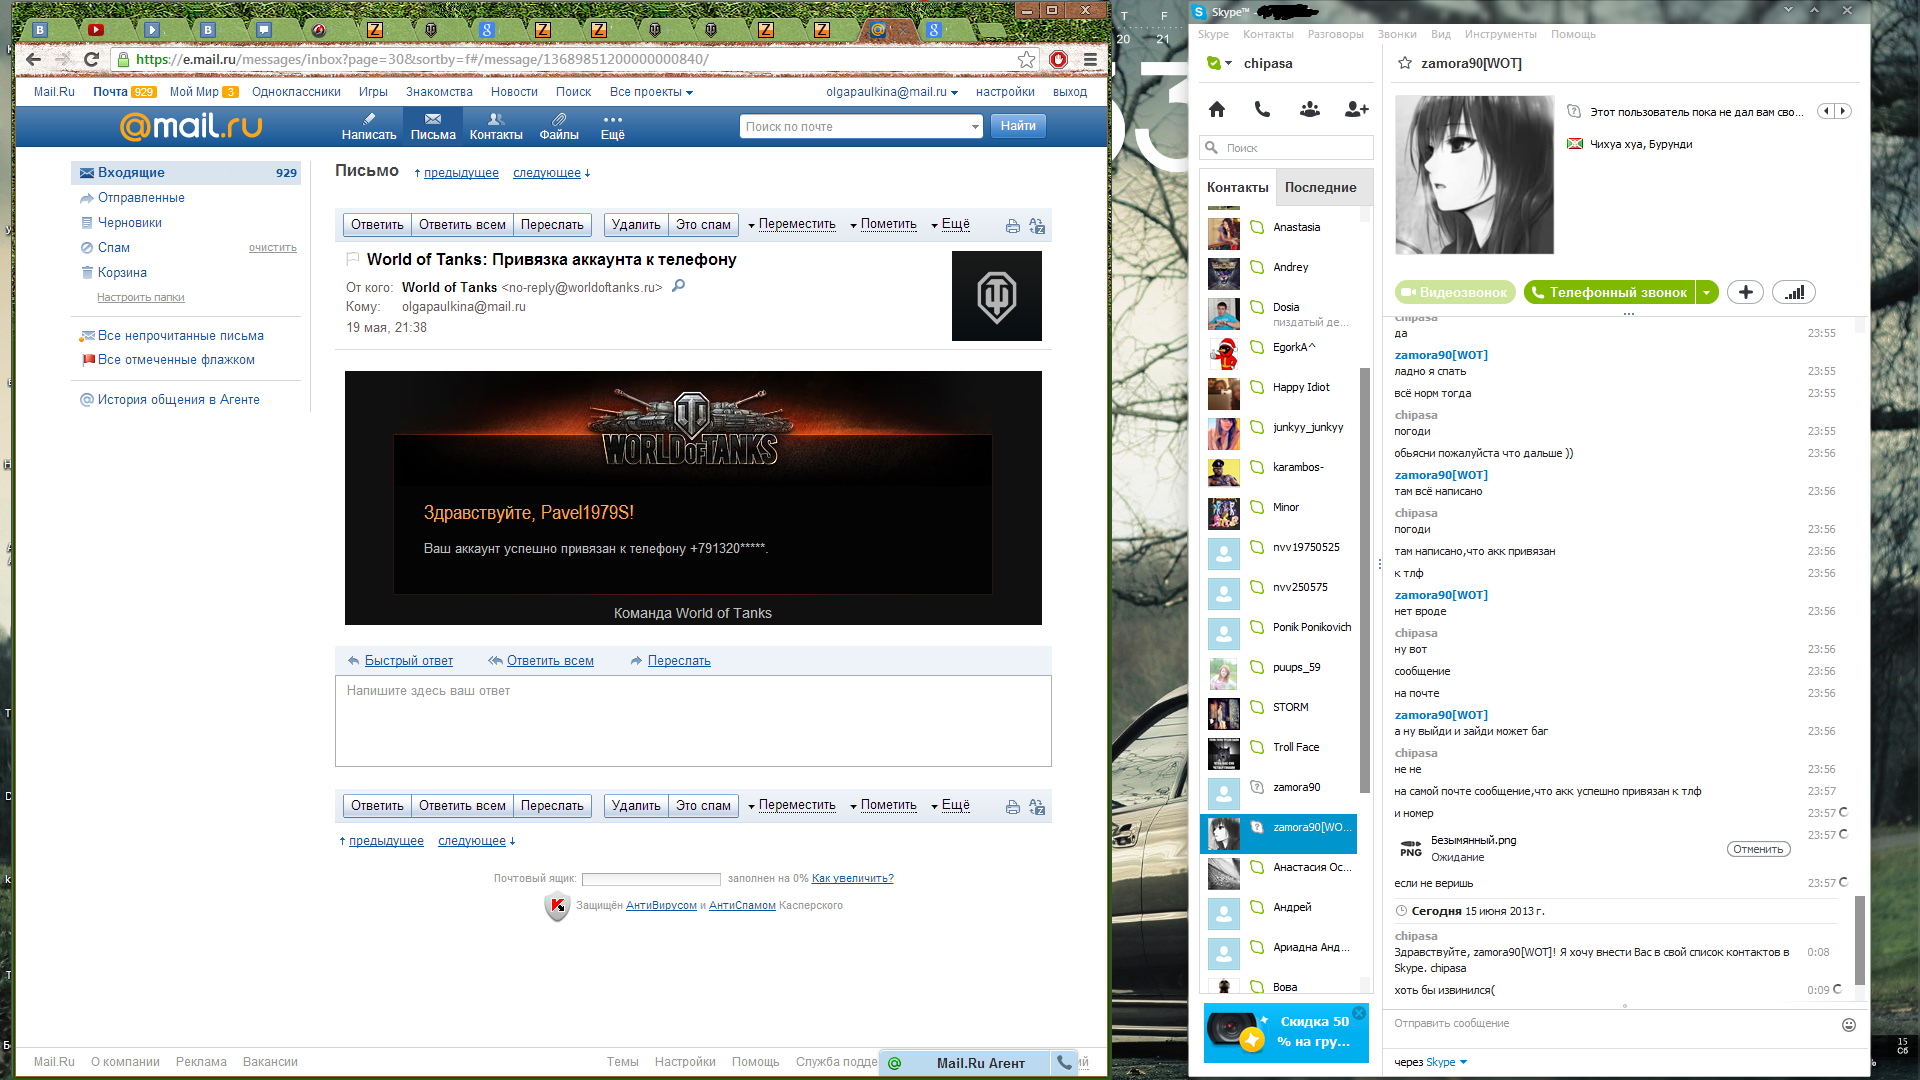Open the phone call dropdown arrow

(x=1708, y=292)
